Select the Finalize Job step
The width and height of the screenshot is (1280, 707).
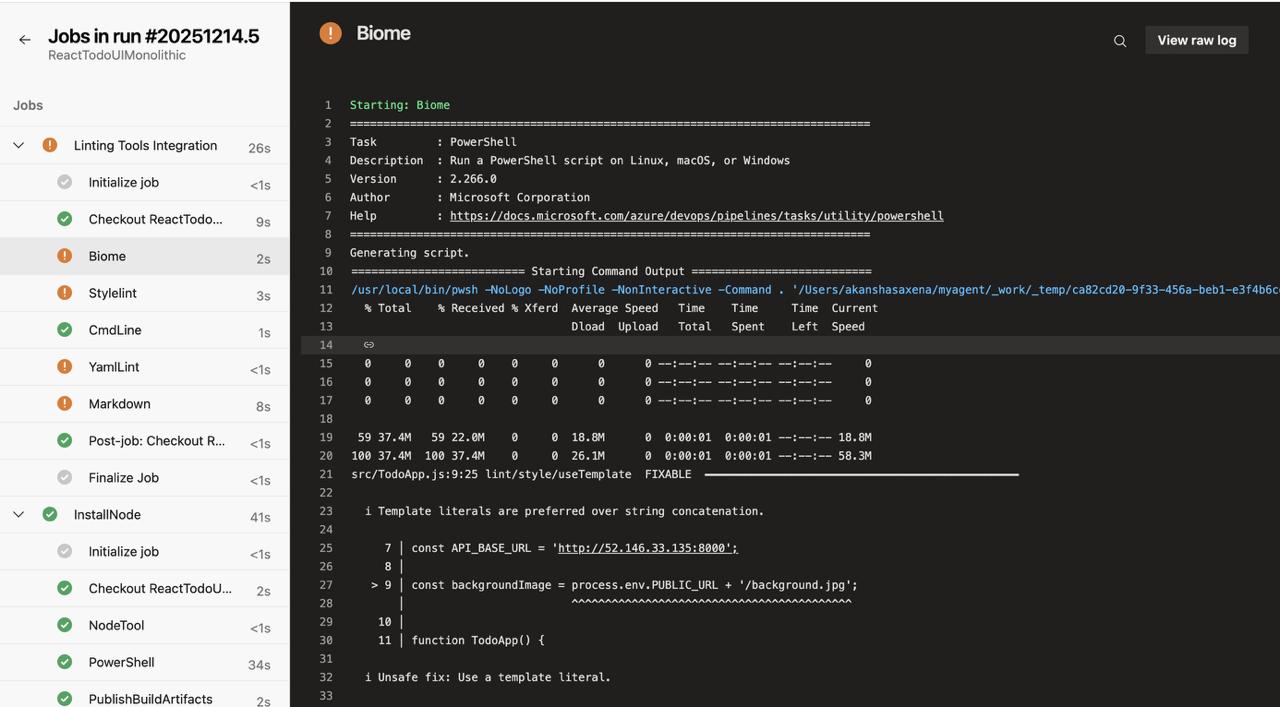[x=145, y=478]
